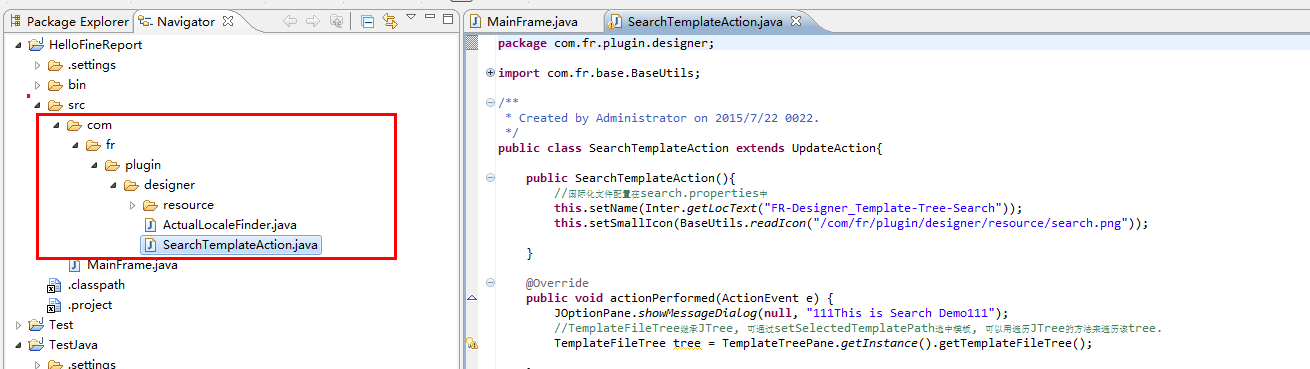The height and width of the screenshot is (369, 1310).
Task: Click the import com.fr.base.BaseUtils line
Action: (599, 73)
